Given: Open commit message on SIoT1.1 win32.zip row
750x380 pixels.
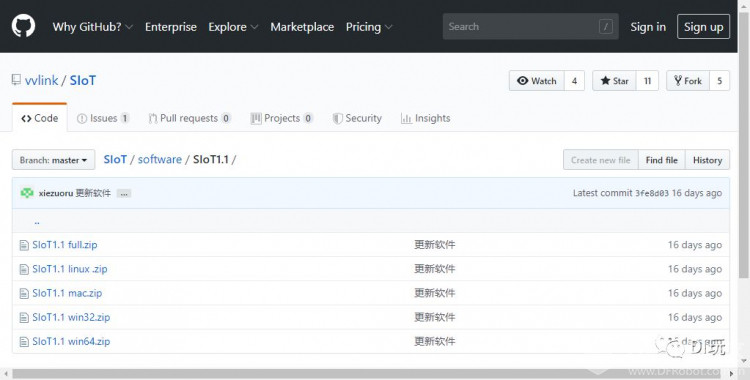Looking at the screenshot, I should pyautogui.click(x=435, y=317).
